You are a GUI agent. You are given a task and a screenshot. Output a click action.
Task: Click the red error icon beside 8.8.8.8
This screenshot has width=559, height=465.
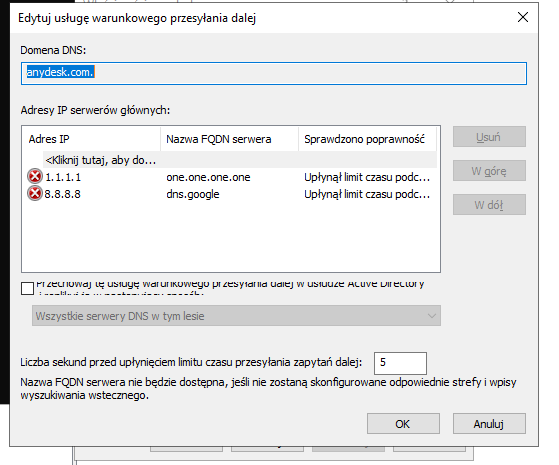[x=35, y=194]
